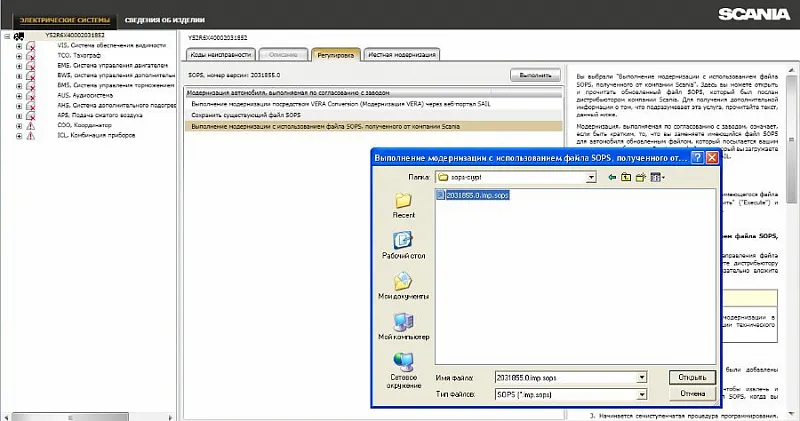Switch to Электрические системы top tab
Screen dimensions: 800x421
(x=65, y=20)
